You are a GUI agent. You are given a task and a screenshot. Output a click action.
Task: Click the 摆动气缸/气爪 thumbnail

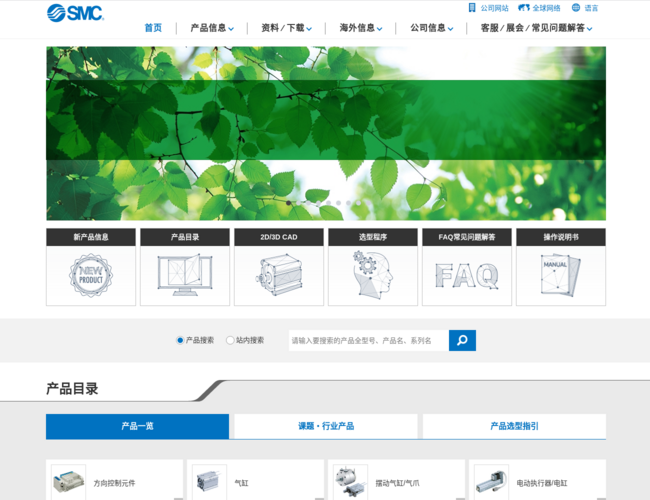pos(350,482)
